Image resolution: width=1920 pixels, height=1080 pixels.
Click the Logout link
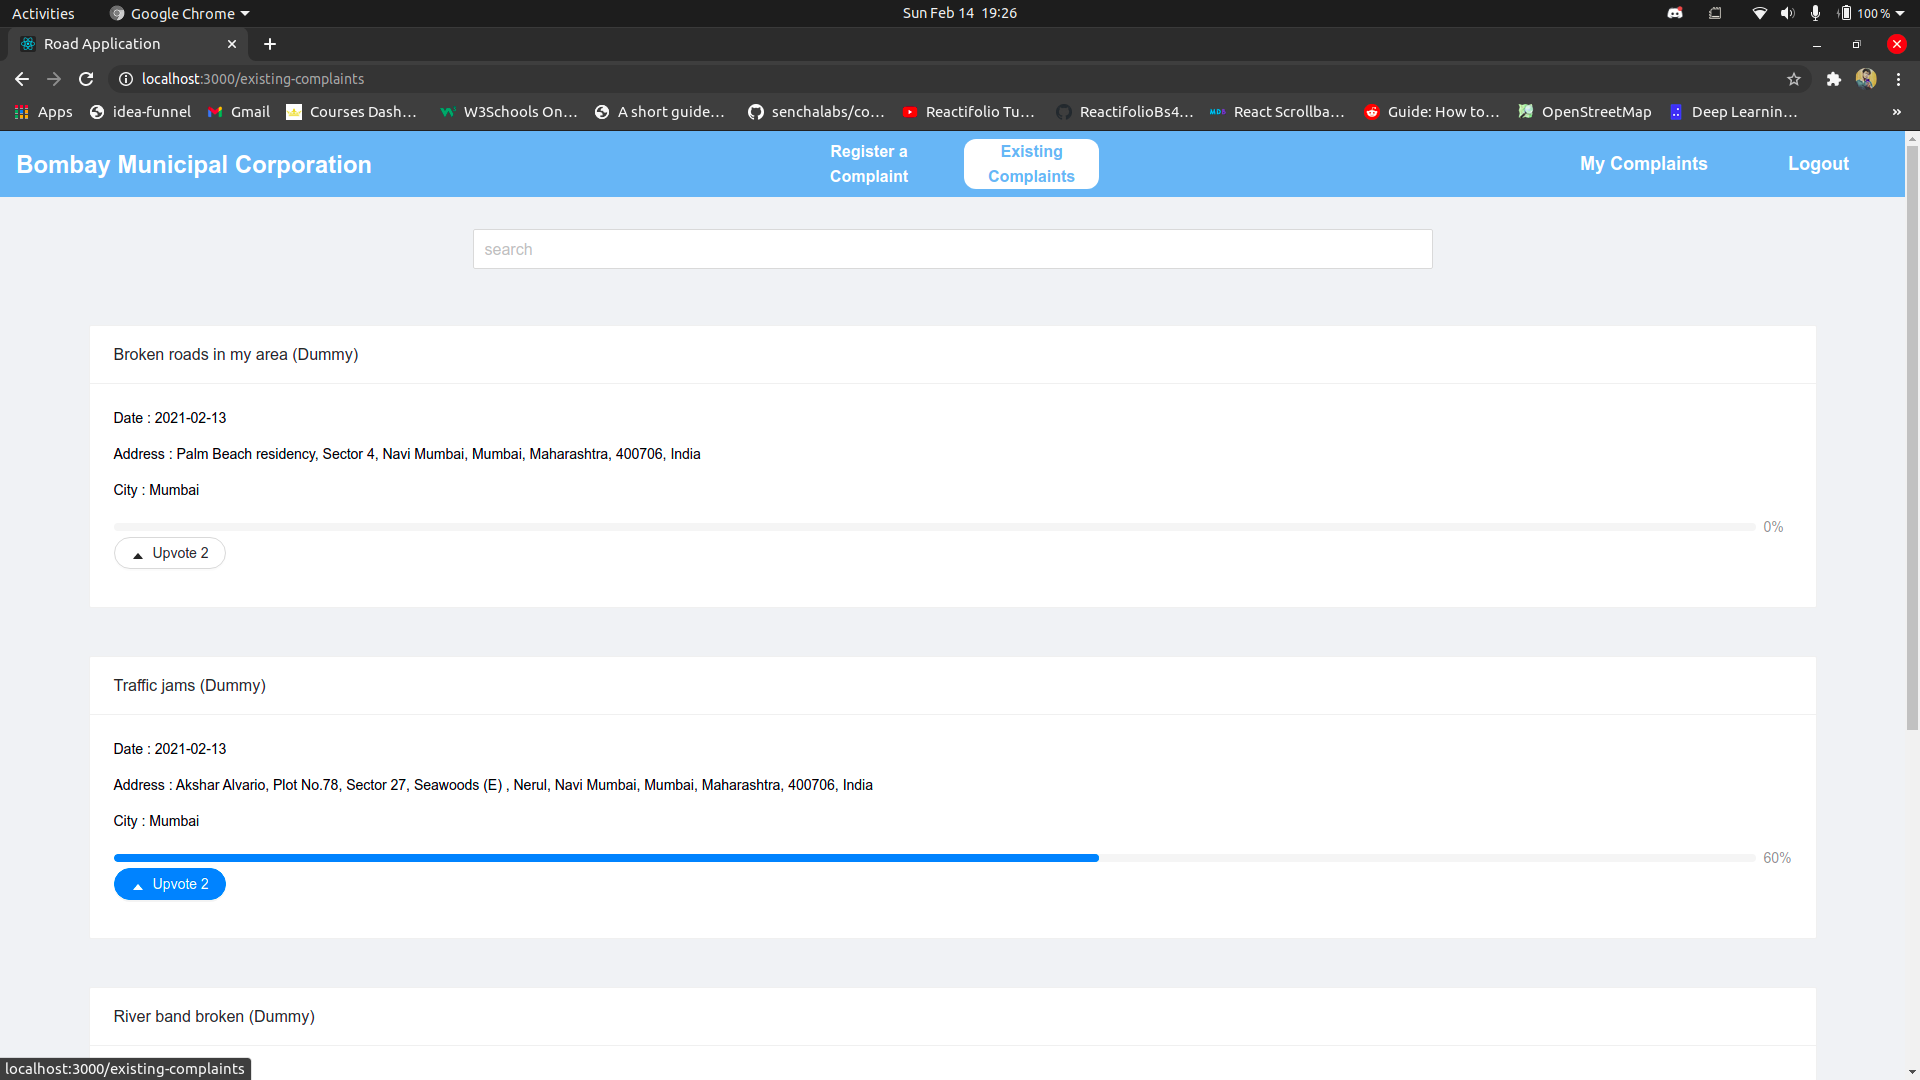pos(1818,164)
